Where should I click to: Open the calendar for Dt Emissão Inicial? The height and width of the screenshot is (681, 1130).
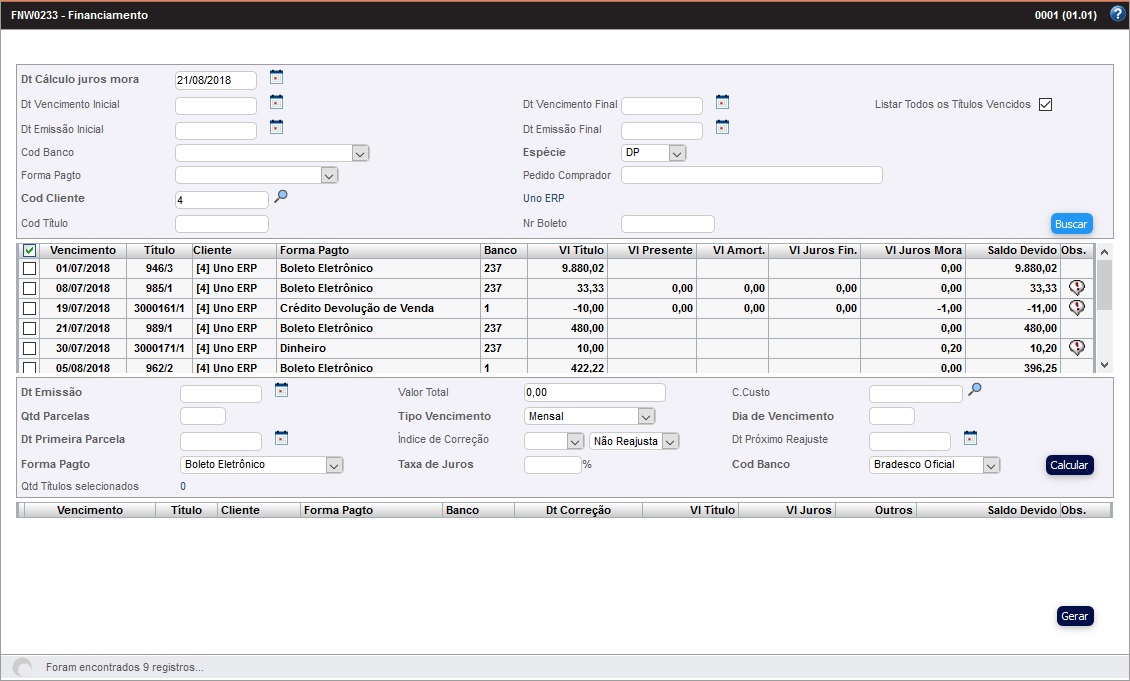[x=276, y=127]
